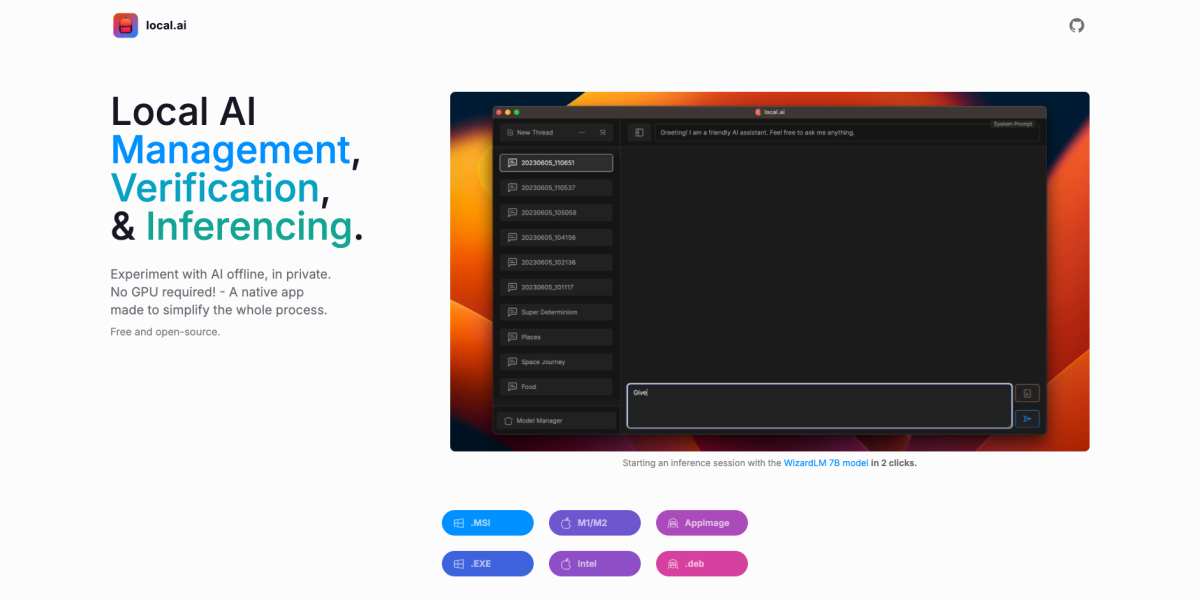Download the Windows .EXE installer
The image size is (1200, 600).
pos(488,564)
